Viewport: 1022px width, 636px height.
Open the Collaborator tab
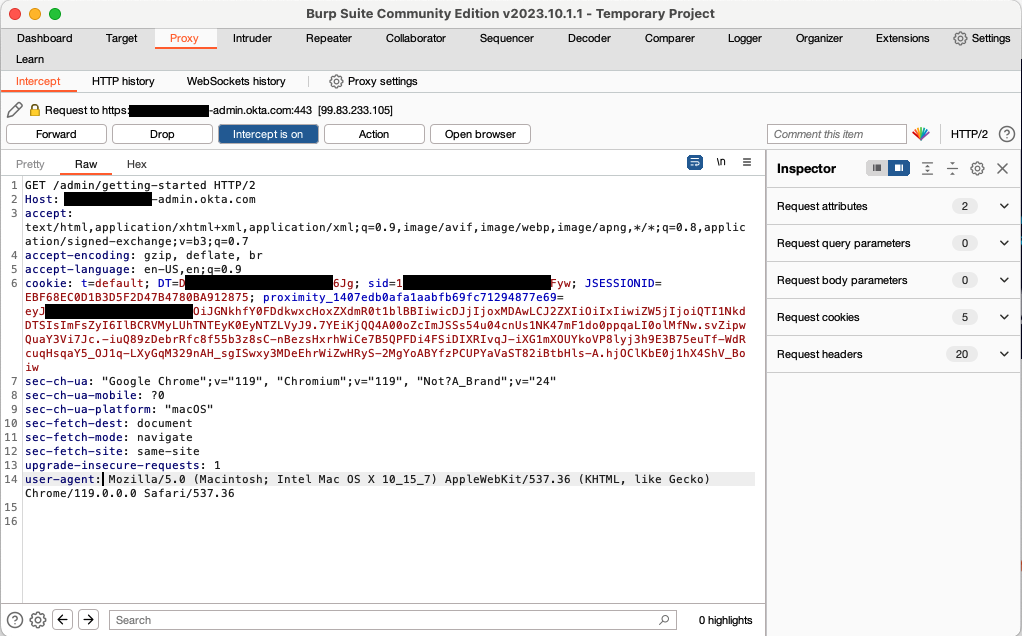(416, 38)
